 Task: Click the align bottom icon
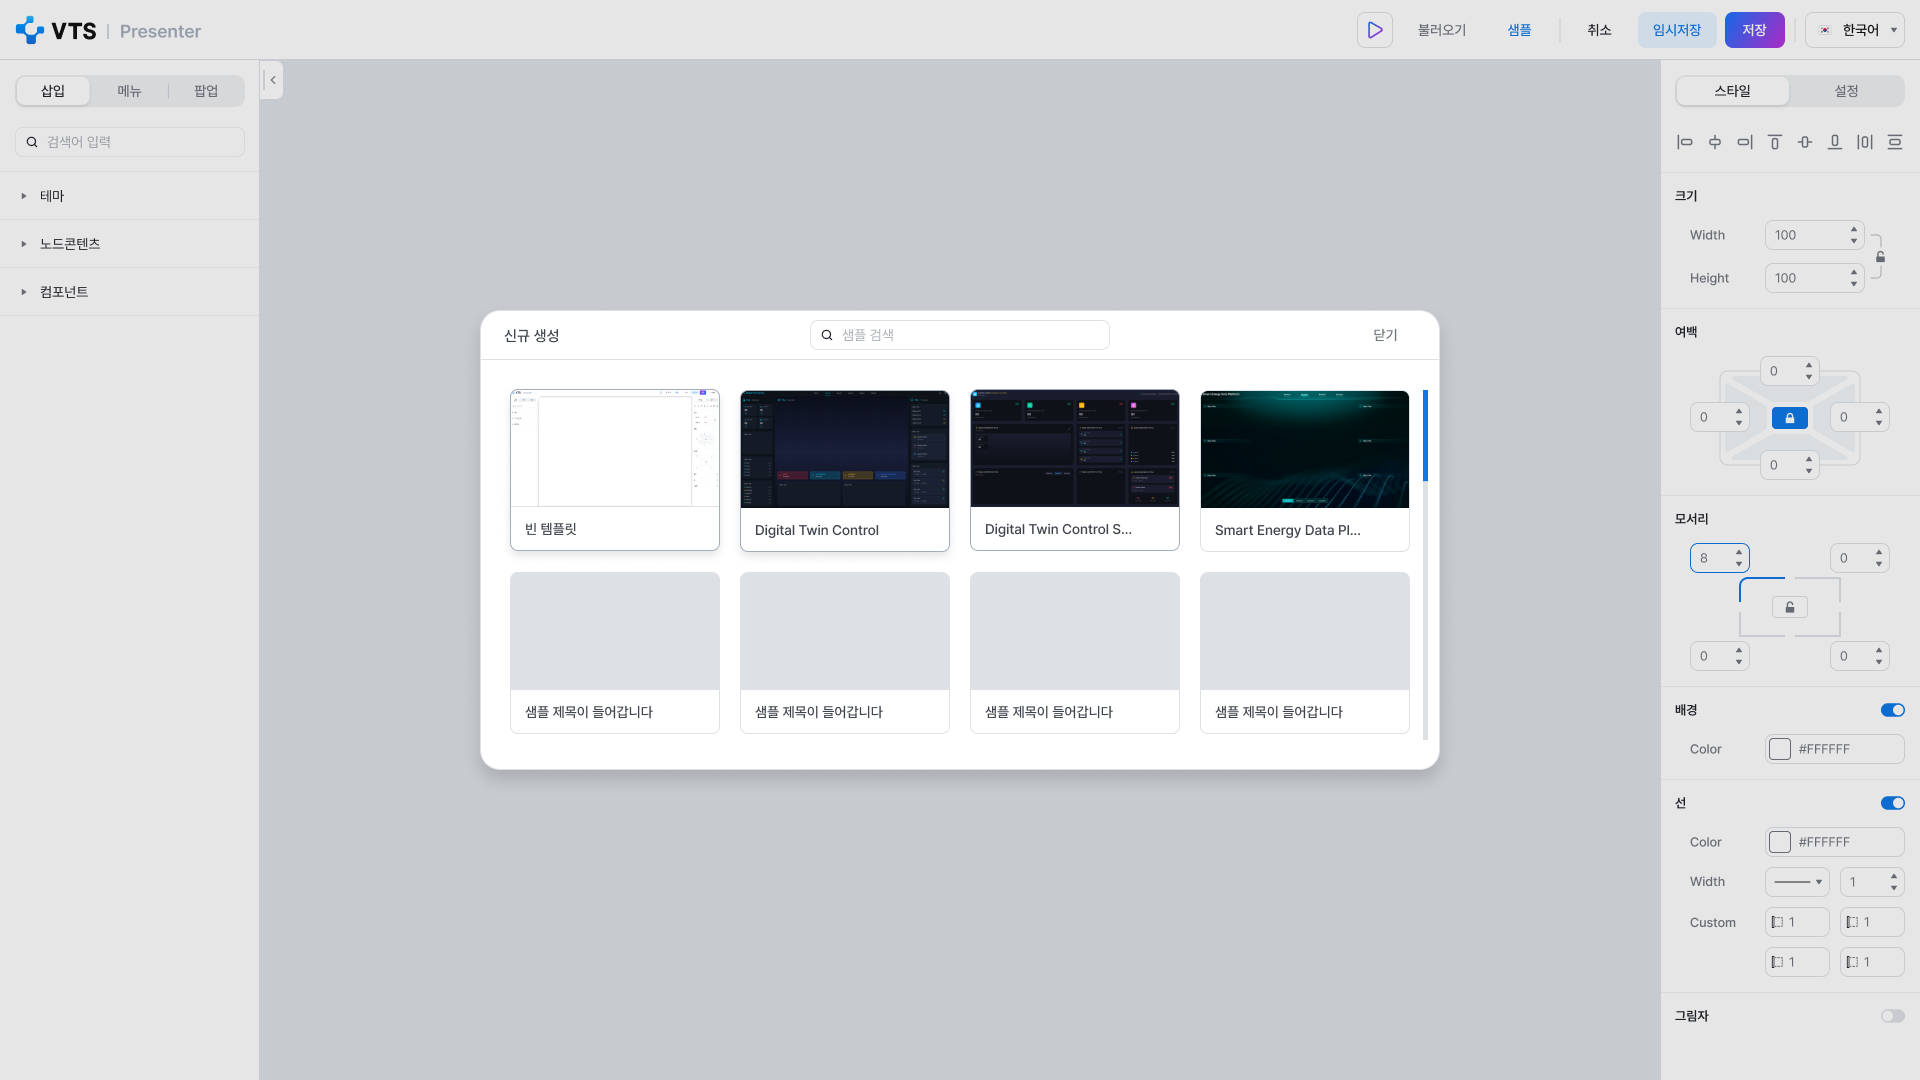[1835, 142]
